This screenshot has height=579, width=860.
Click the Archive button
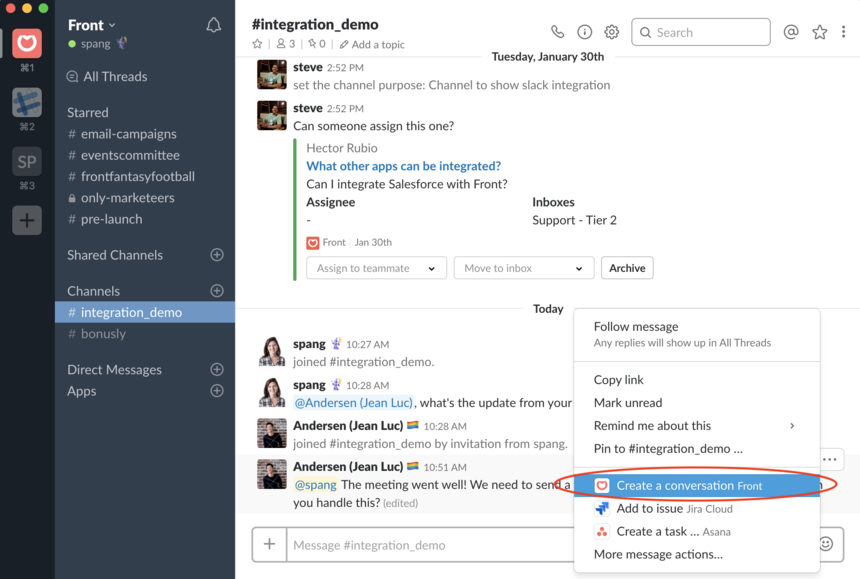627,268
